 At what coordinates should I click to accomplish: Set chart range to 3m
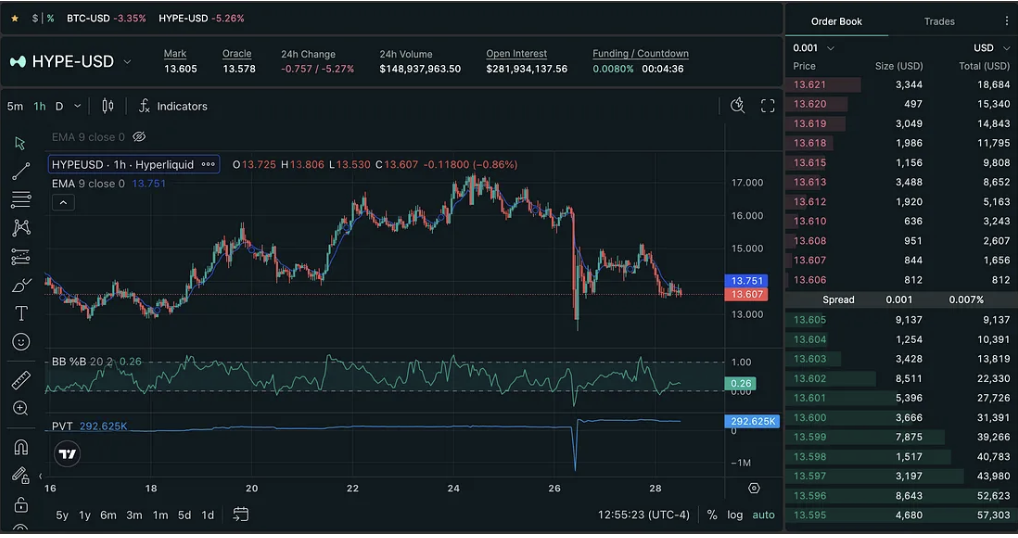tap(134, 515)
